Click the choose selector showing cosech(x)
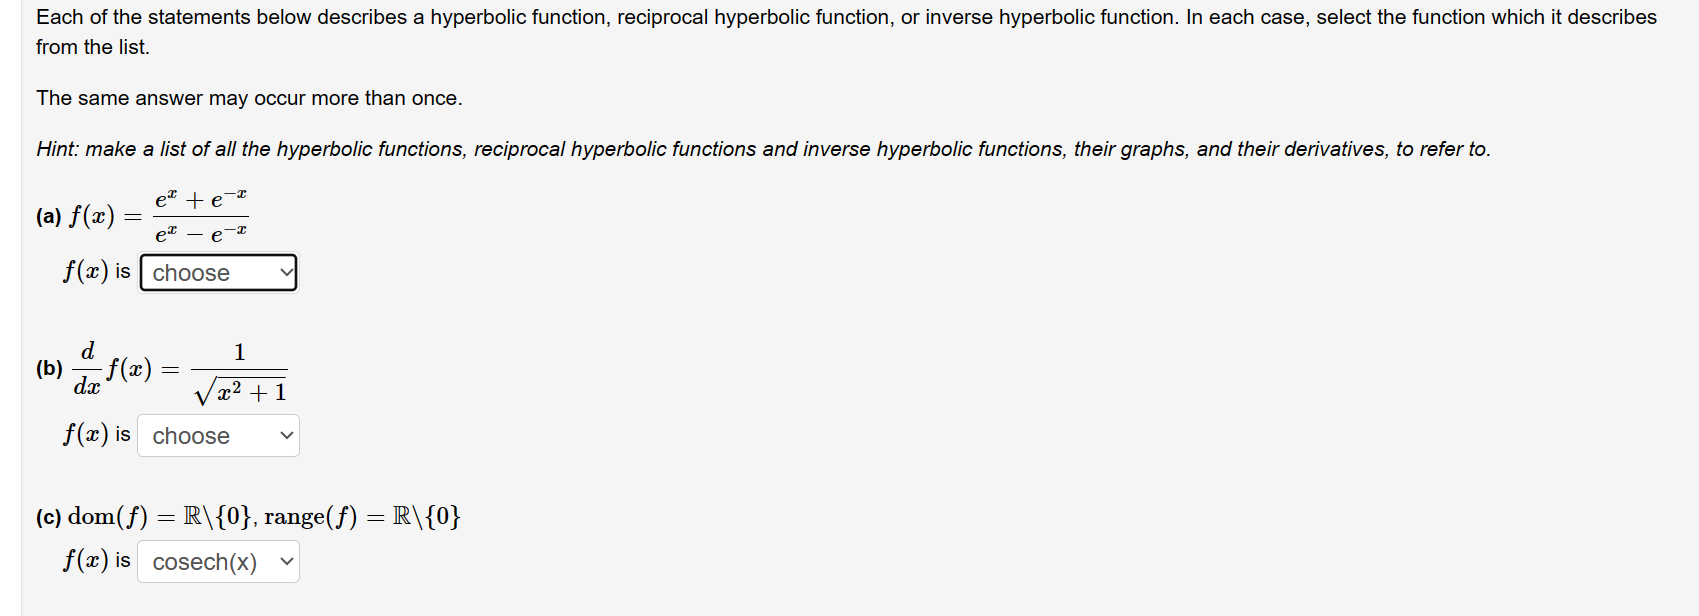Viewport: 1699px width, 616px height. tap(218, 561)
